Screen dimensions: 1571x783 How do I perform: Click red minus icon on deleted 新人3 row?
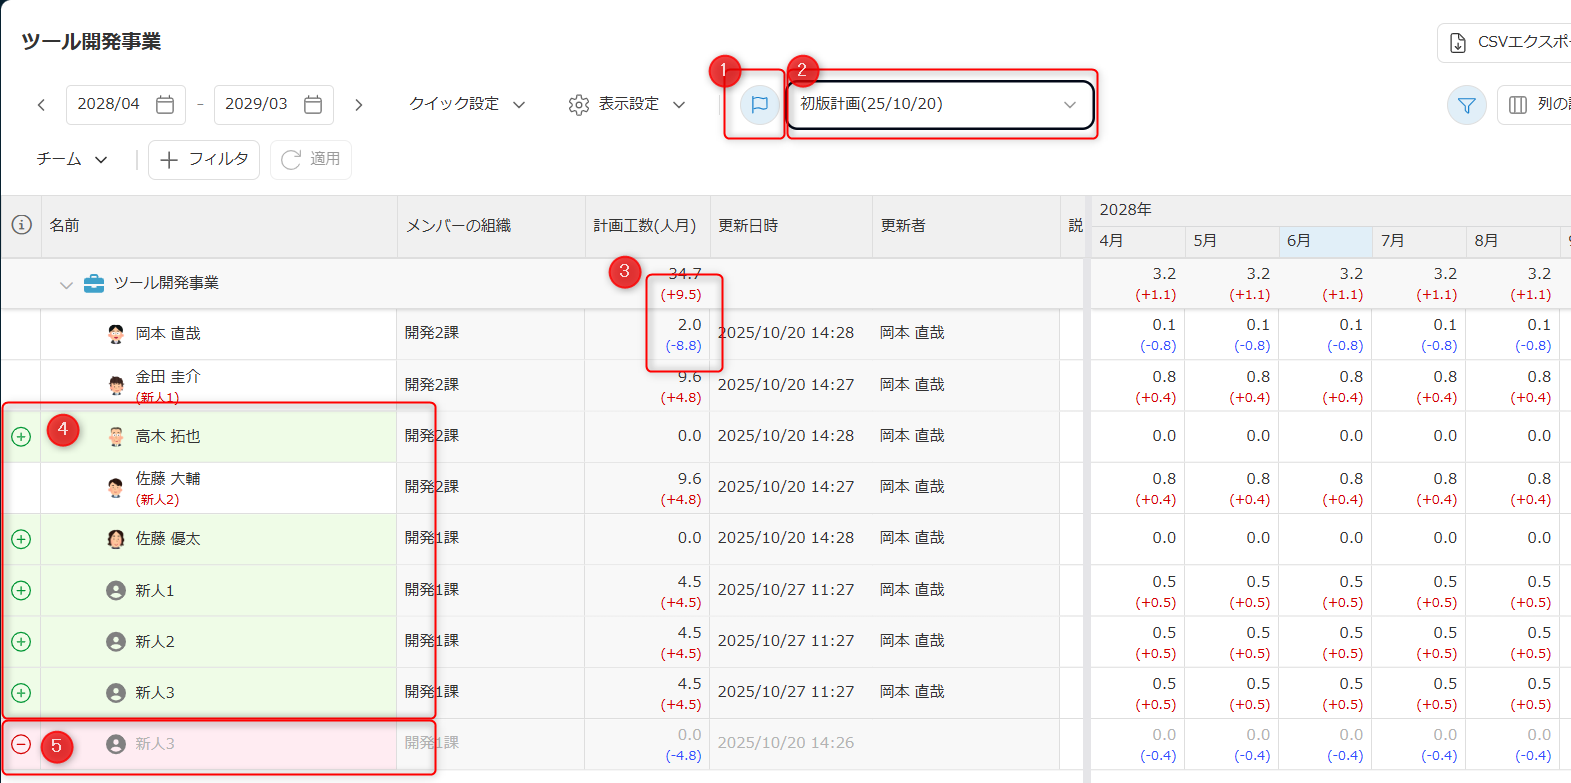21,744
